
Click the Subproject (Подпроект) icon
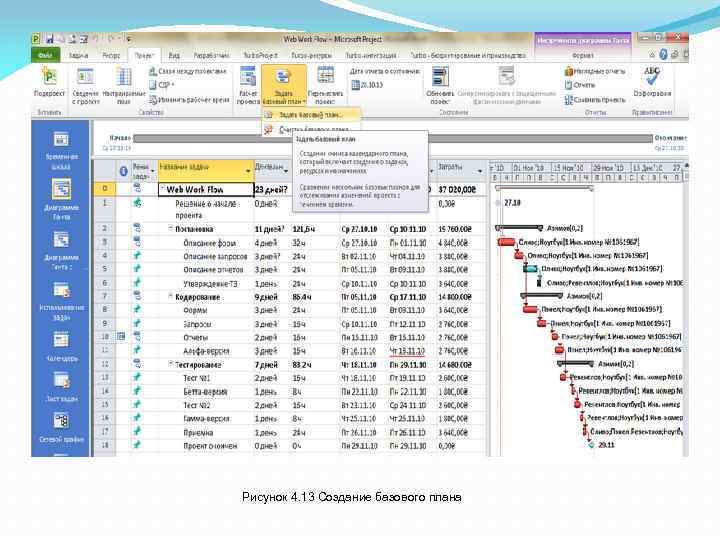49,82
